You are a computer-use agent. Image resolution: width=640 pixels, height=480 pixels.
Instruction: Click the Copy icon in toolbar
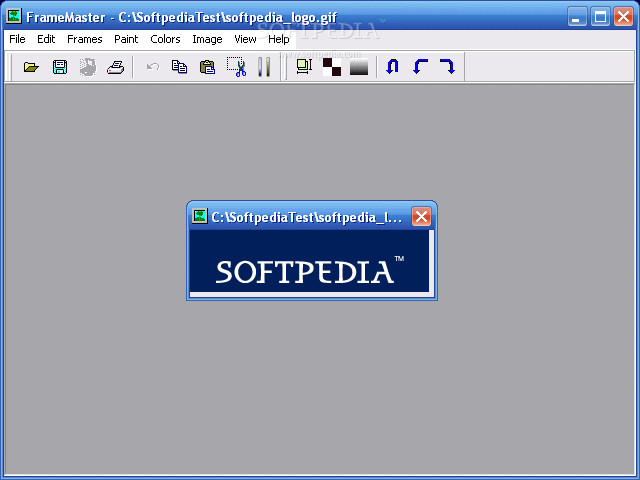179,66
